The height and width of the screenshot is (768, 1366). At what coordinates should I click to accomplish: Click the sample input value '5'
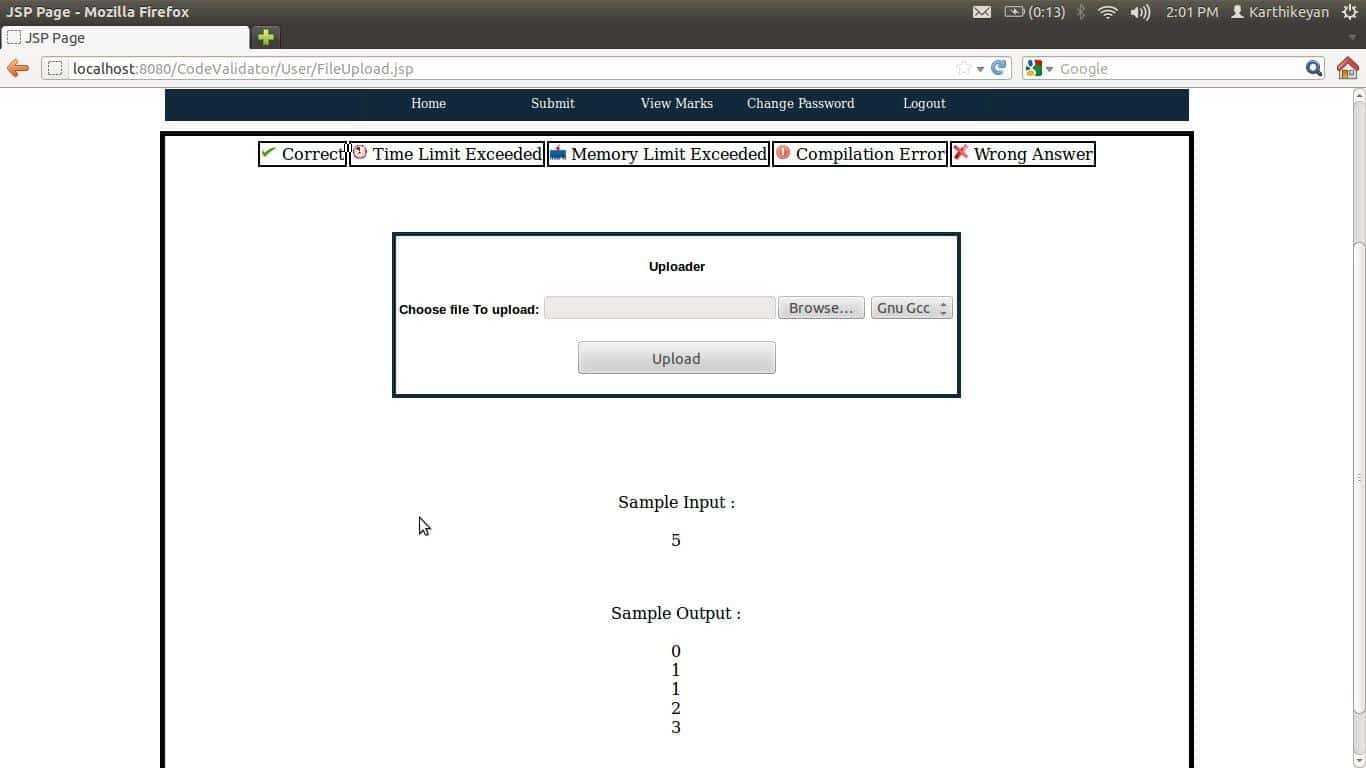click(676, 540)
